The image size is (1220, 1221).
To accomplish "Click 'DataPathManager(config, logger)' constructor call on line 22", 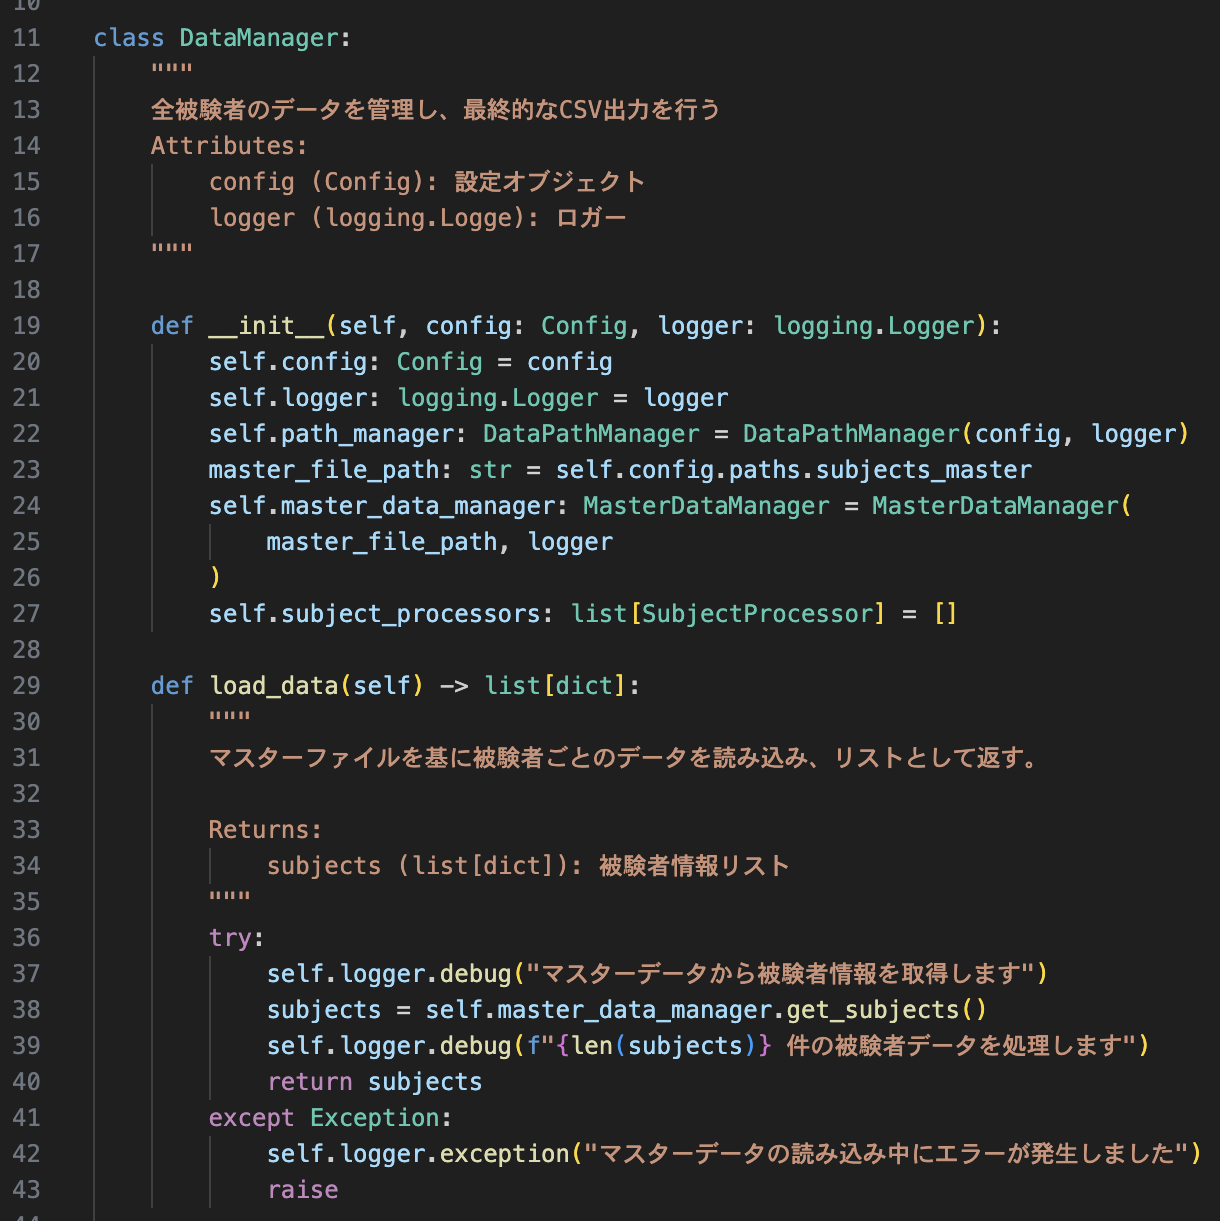I will pyautogui.click(x=966, y=434).
